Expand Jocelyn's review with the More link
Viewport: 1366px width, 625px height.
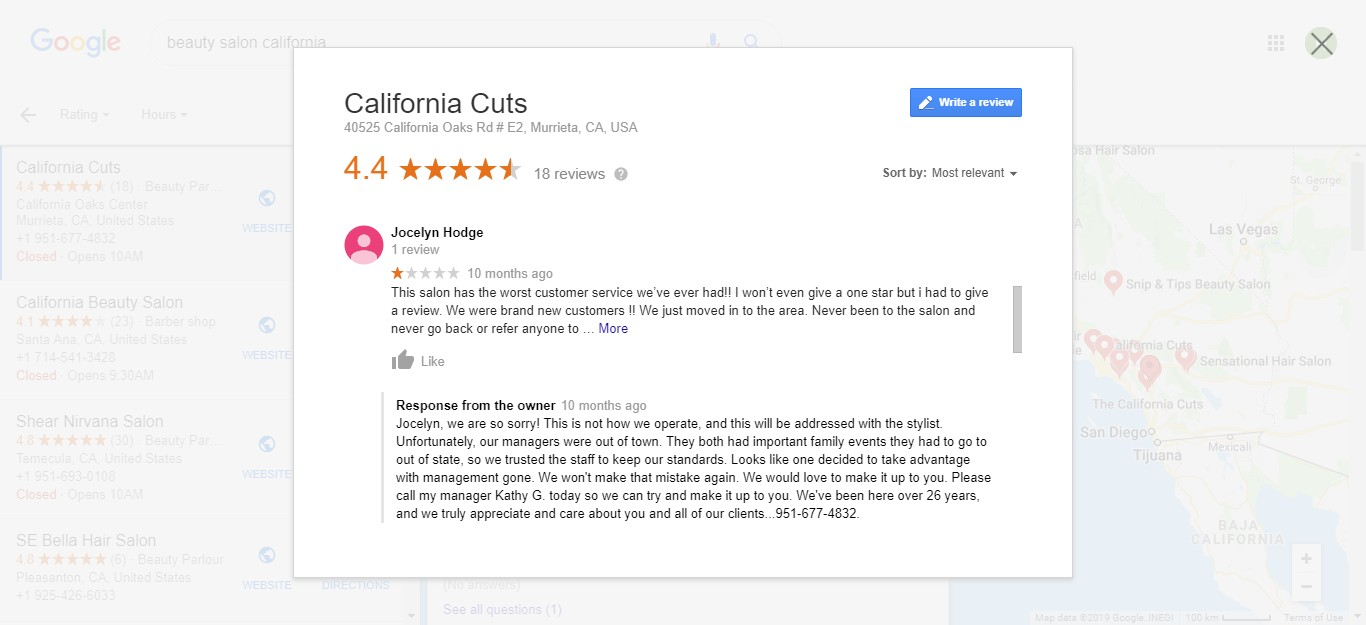(x=611, y=328)
